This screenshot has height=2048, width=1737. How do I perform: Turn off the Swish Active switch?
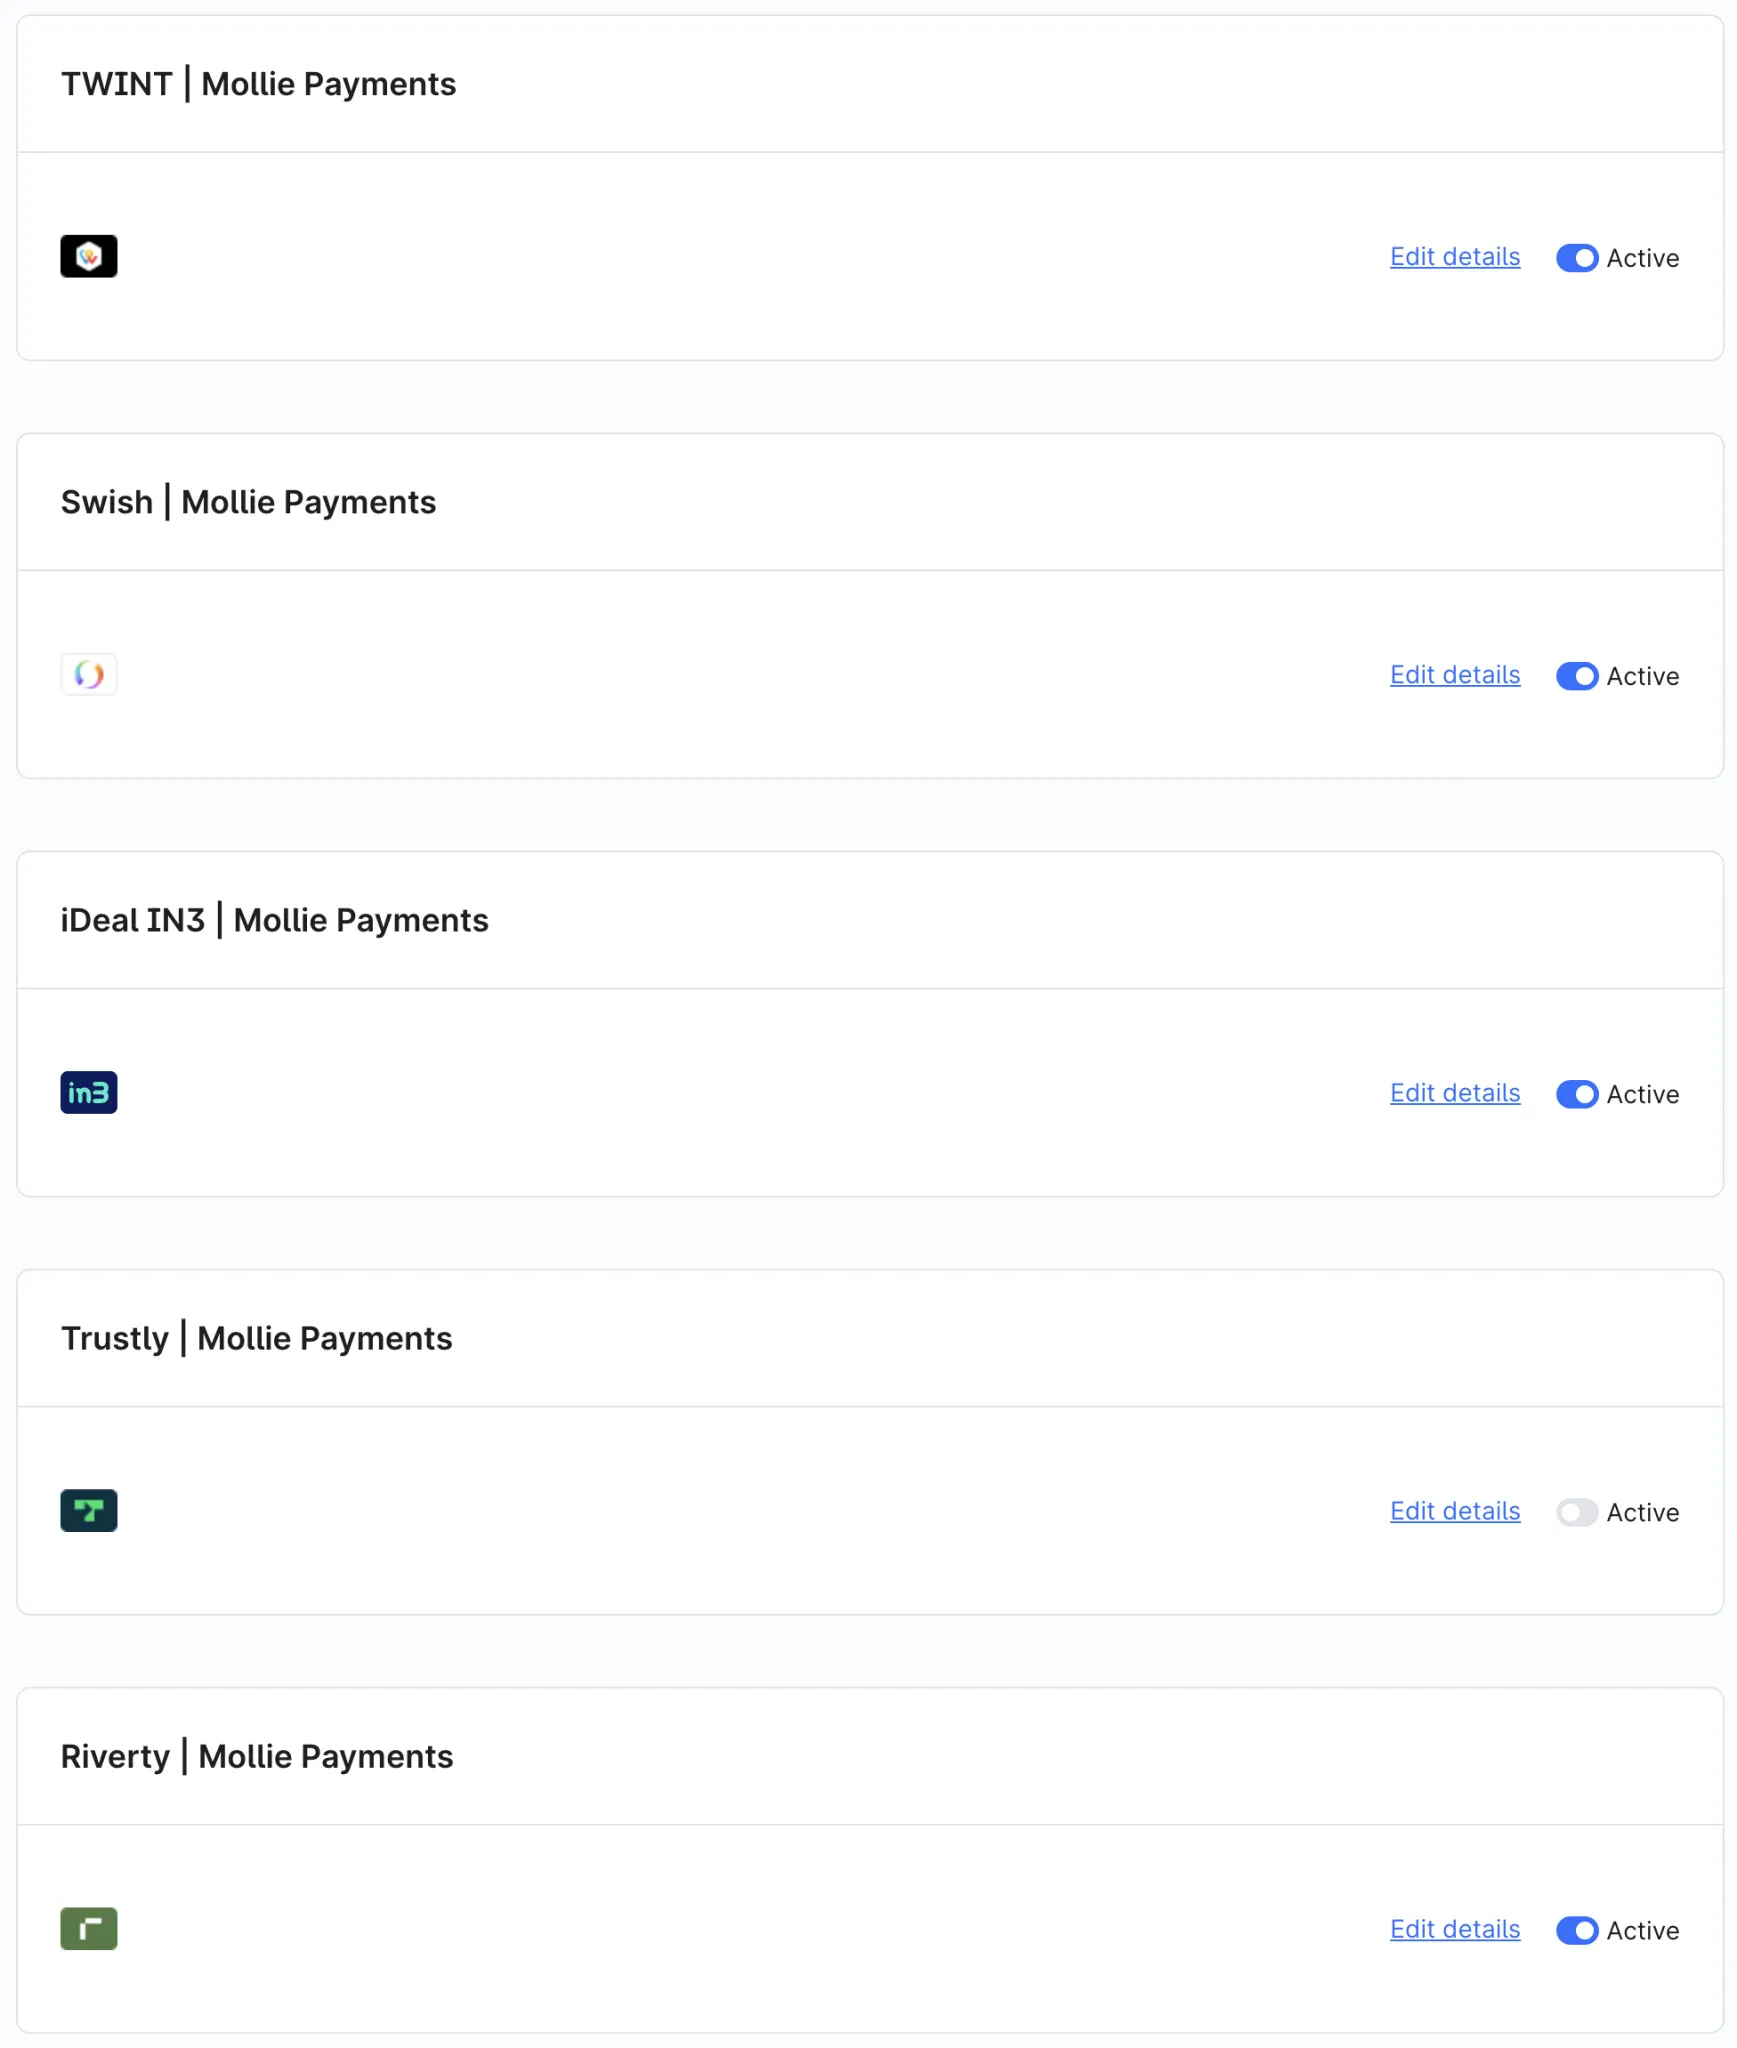1577,676
